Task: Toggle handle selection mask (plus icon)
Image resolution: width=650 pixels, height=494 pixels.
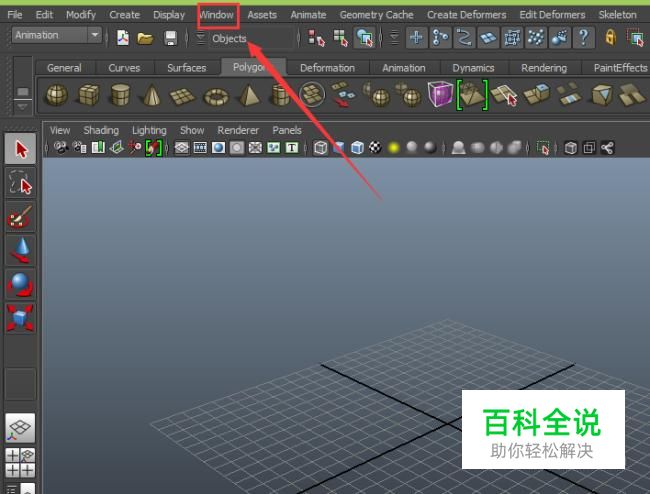Action: tap(416, 38)
